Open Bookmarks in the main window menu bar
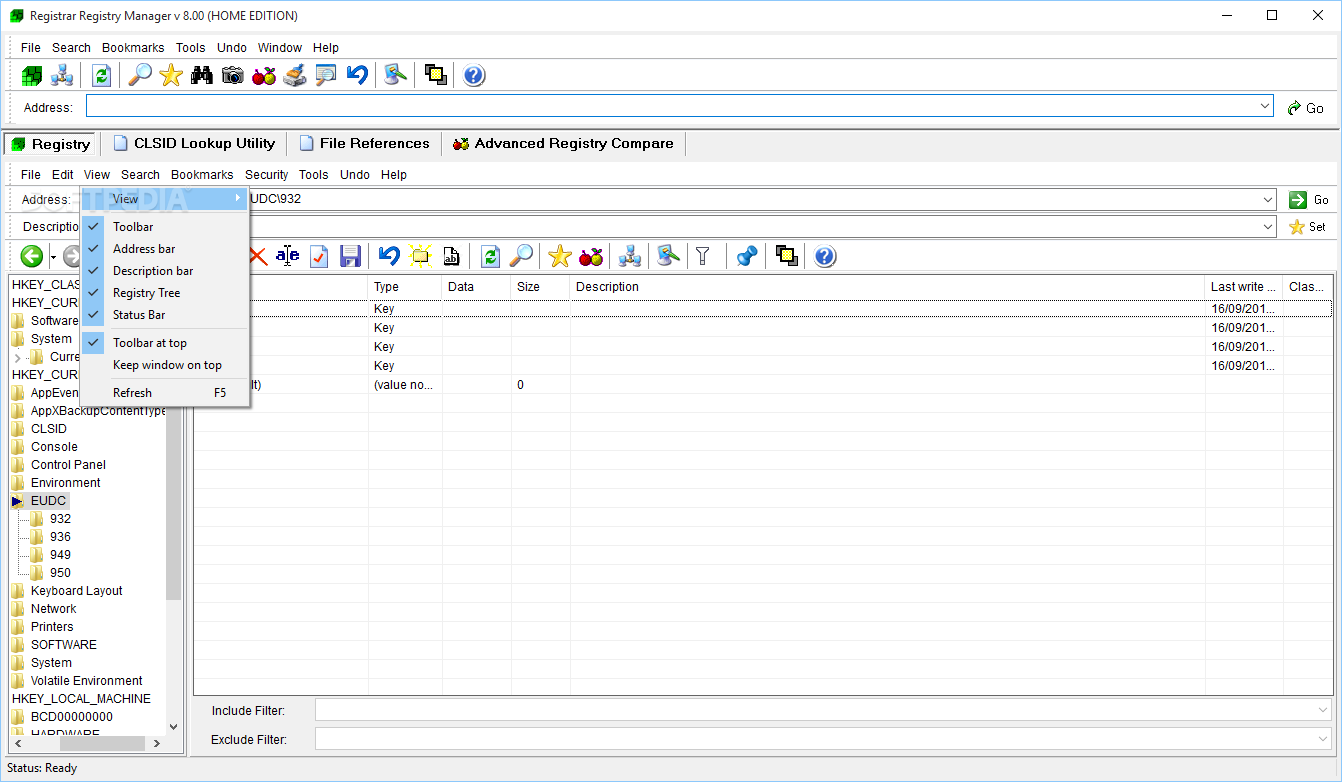This screenshot has height=782, width=1342. pyautogui.click(x=133, y=48)
